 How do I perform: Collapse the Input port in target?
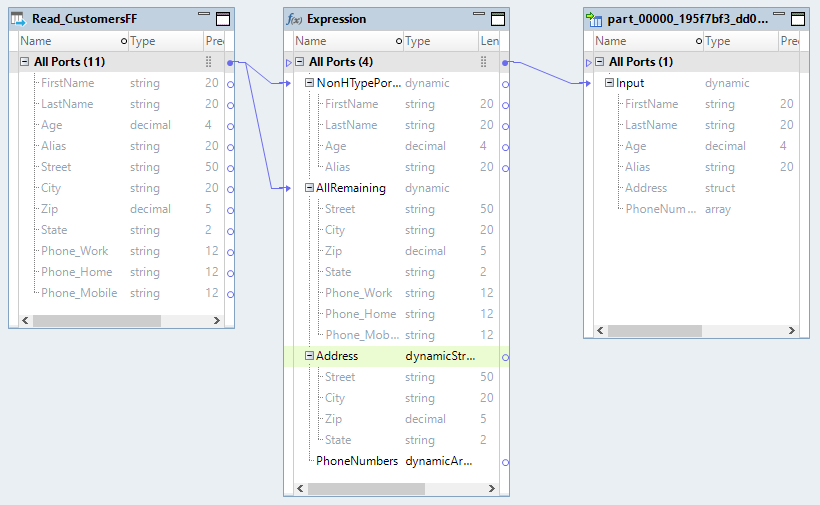609,83
